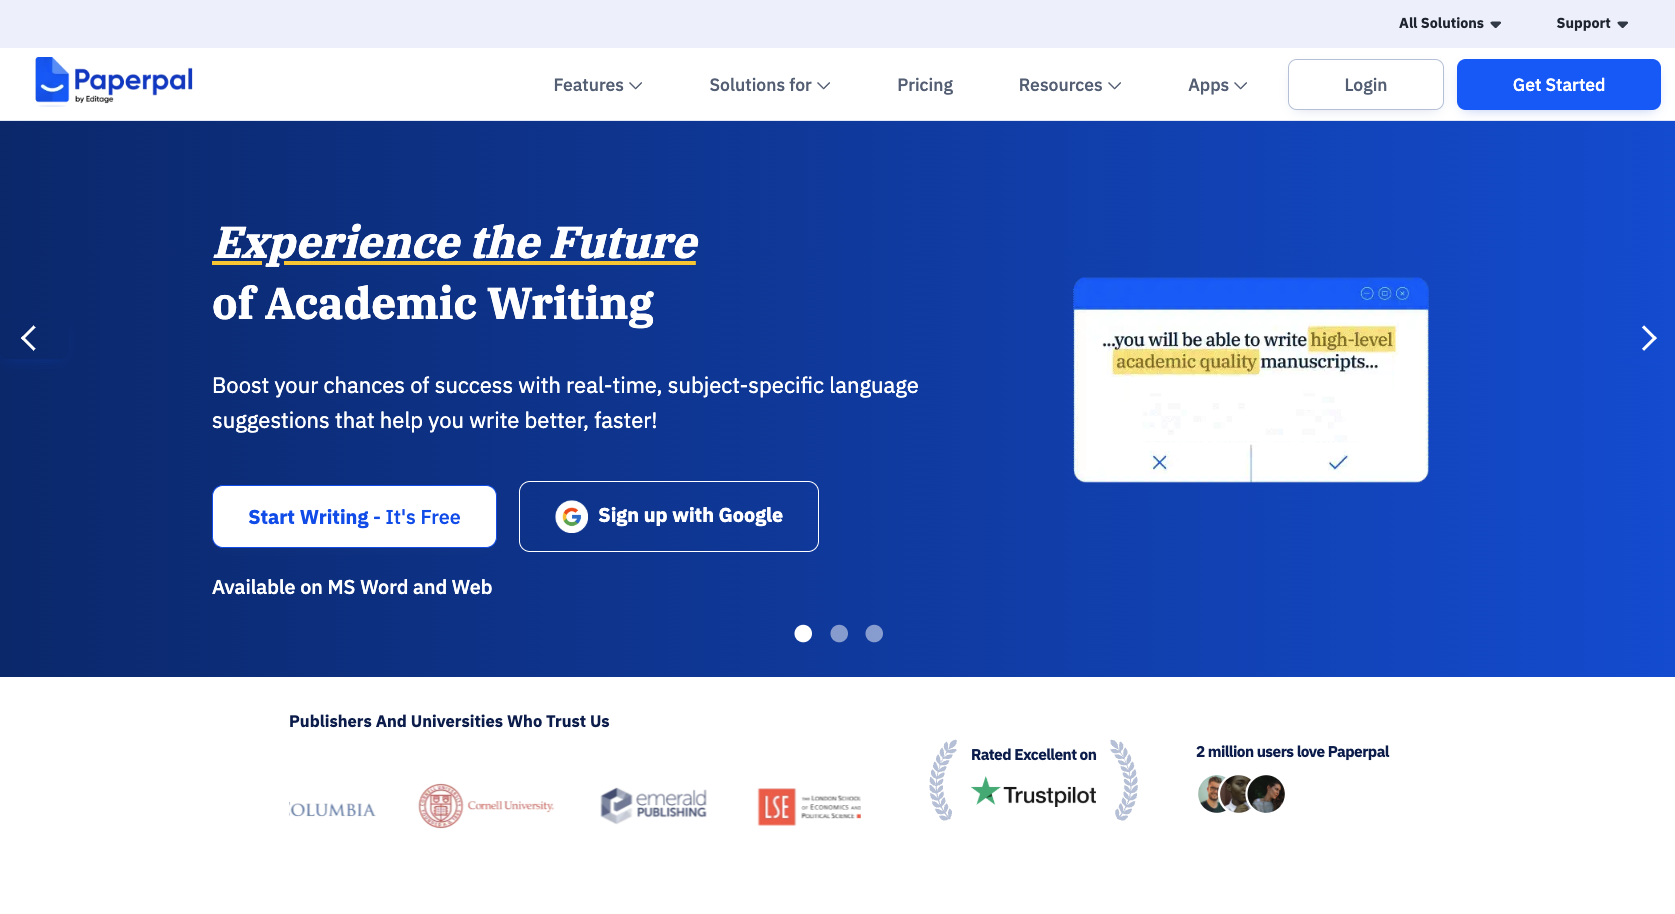This screenshot has width=1675, height=914.
Task: Advance to the next carousel slide arrow
Action: coord(1648,338)
